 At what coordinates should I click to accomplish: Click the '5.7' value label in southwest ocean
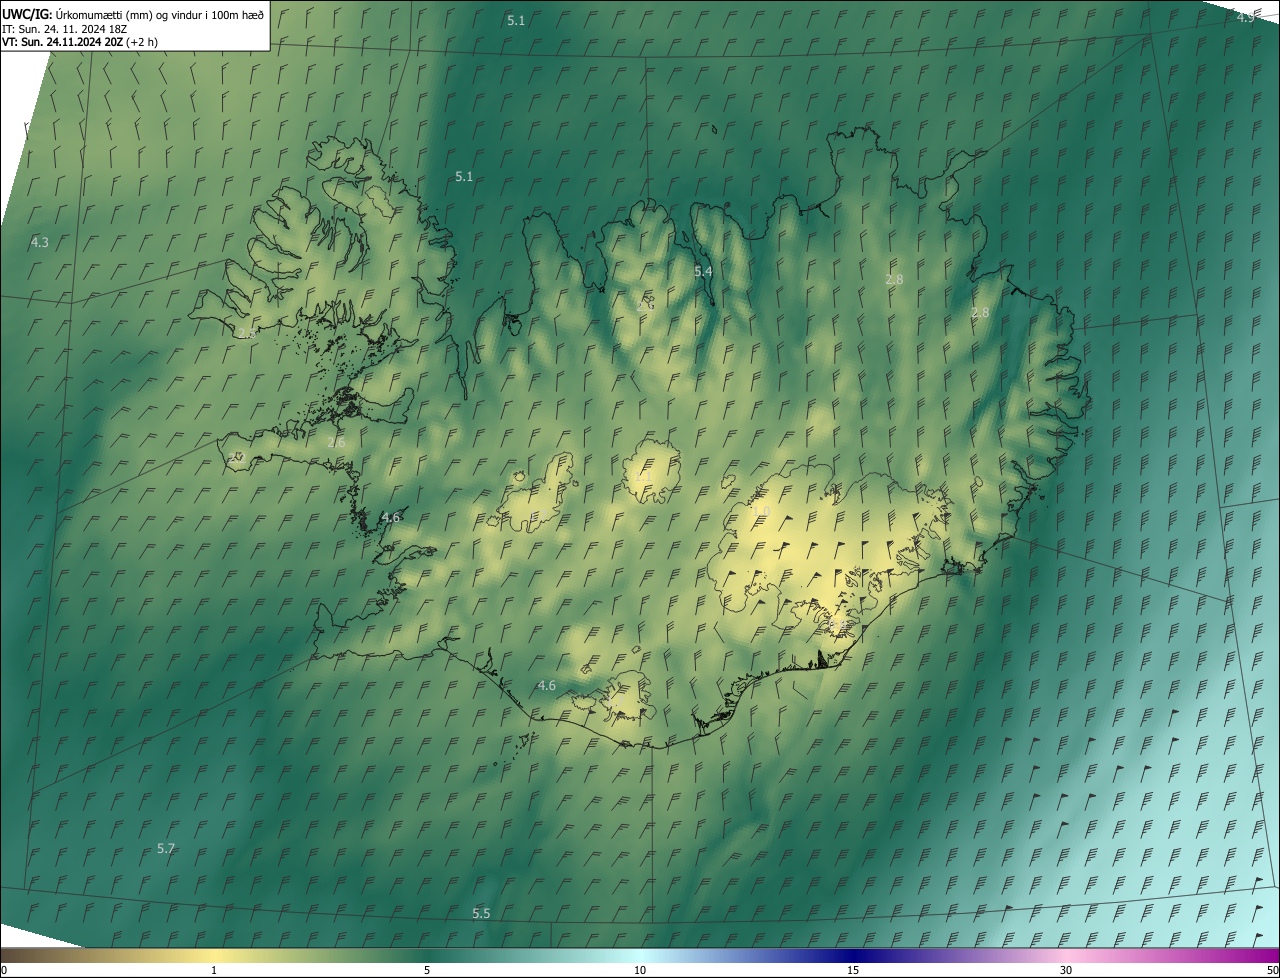coord(166,848)
